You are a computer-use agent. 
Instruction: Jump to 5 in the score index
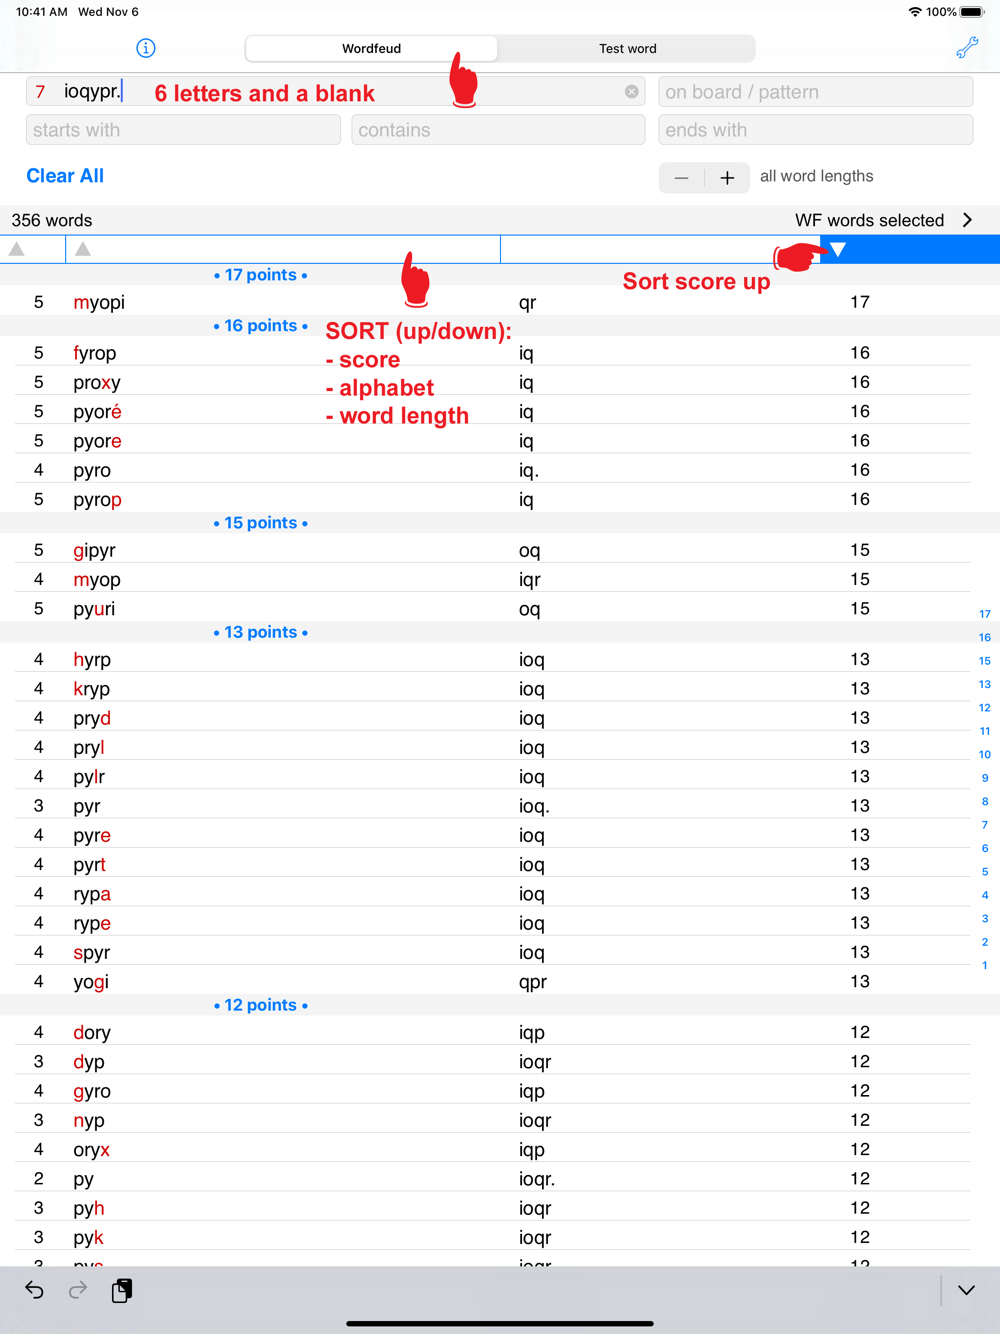tap(985, 872)
